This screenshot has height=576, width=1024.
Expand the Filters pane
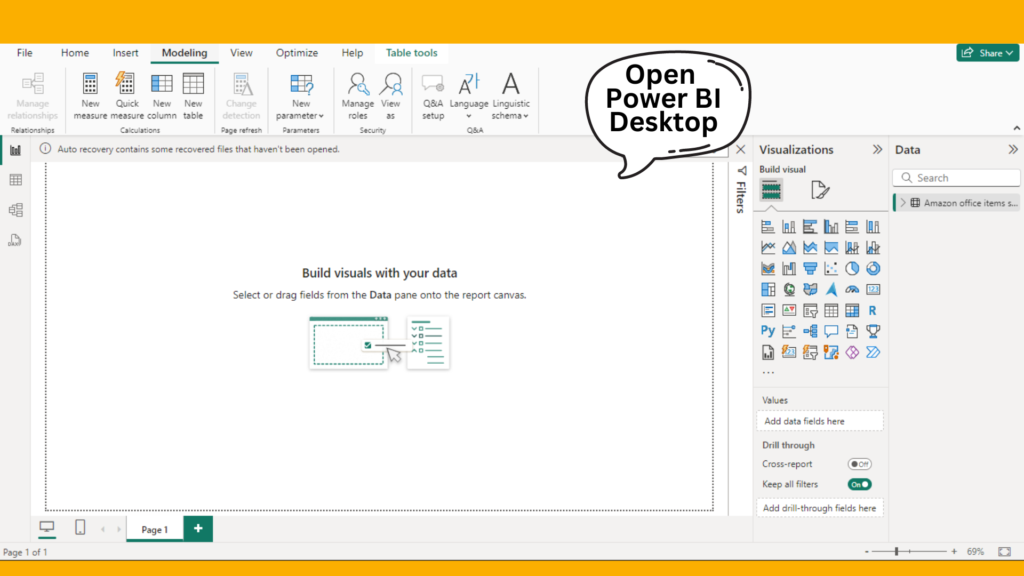coord(741,171)
